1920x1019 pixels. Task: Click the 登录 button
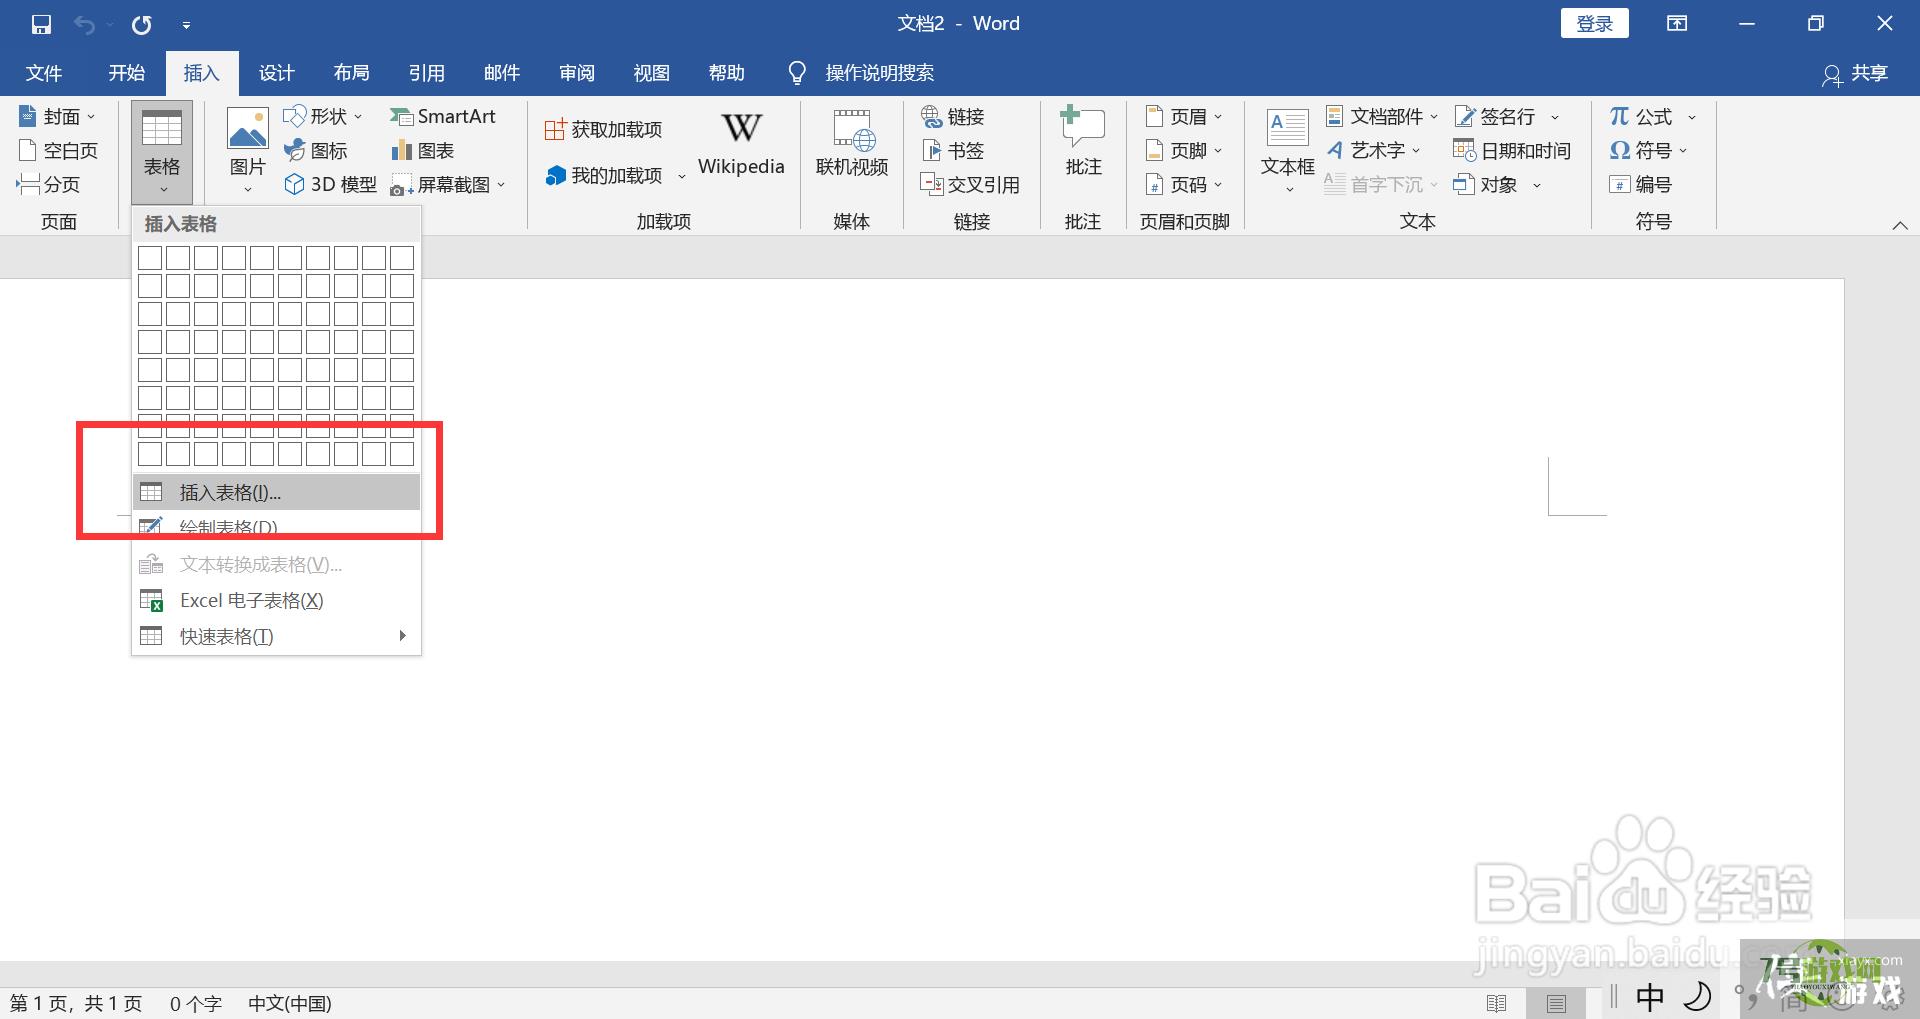pos(1594,24)
